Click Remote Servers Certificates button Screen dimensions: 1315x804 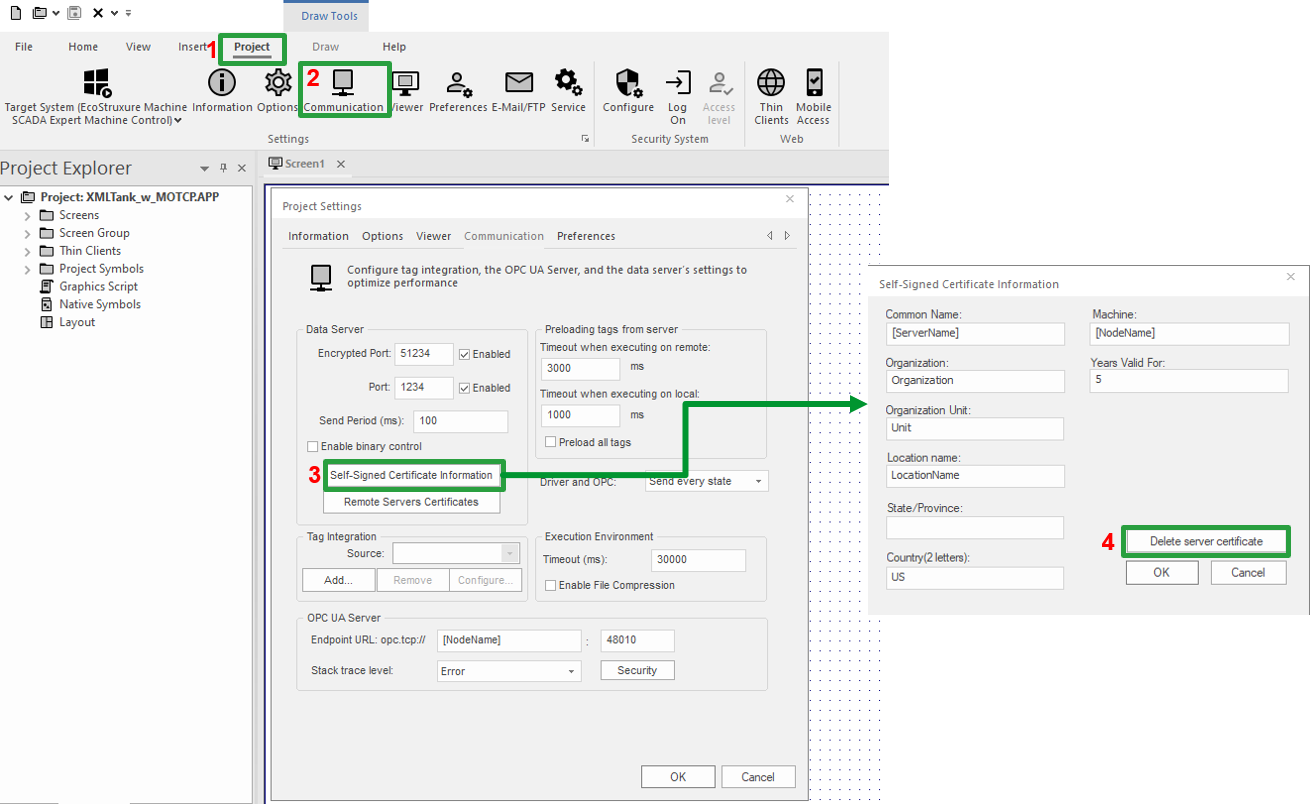pyautogui.click(x=411, y=502)
